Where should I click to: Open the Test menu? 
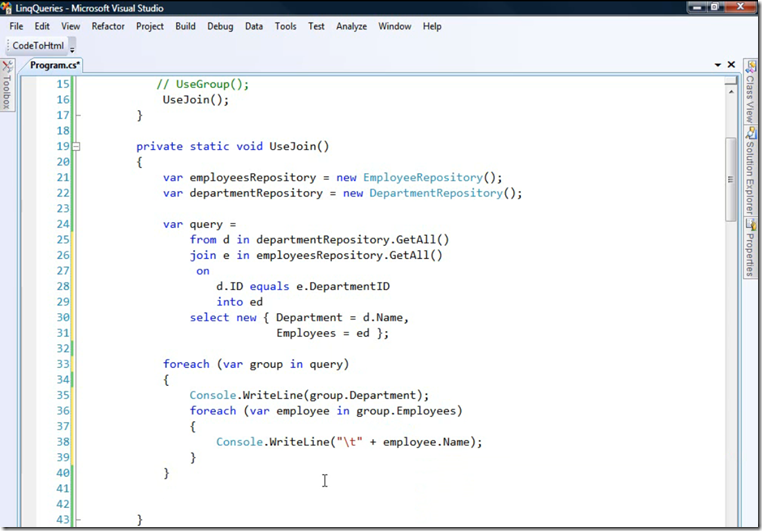316,26
